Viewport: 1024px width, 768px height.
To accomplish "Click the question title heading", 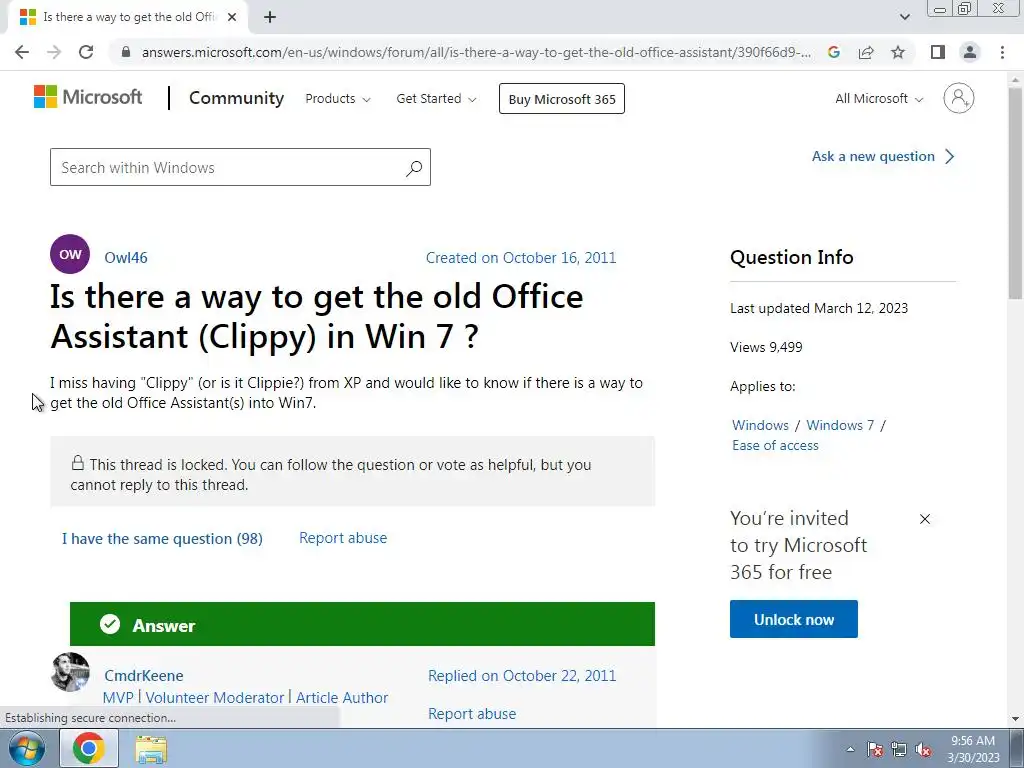I will tap(317, 317).
